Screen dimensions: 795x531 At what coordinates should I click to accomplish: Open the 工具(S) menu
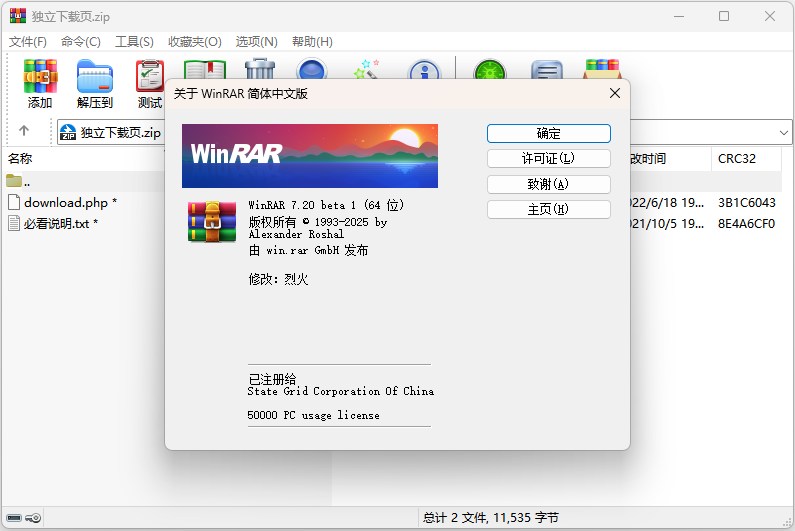pyautogui.click(x=134, y=42)
